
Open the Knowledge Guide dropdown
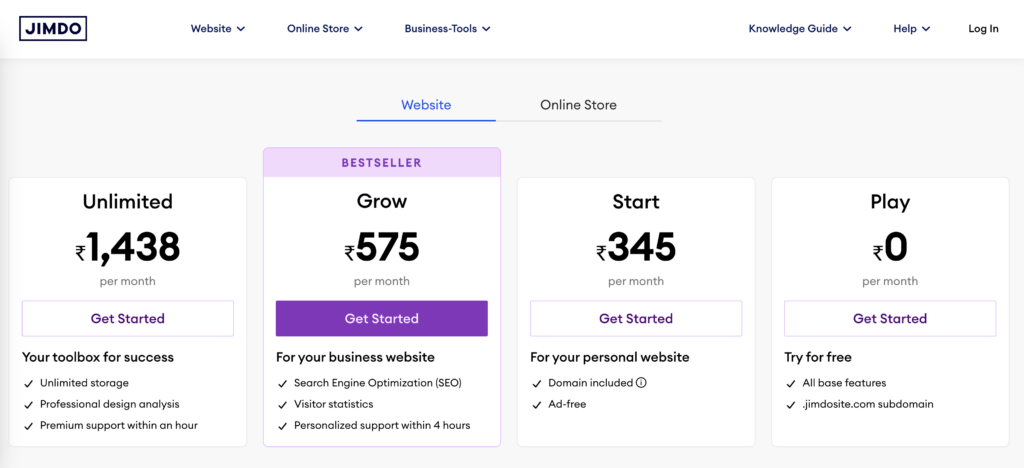[x=800, y=29]
